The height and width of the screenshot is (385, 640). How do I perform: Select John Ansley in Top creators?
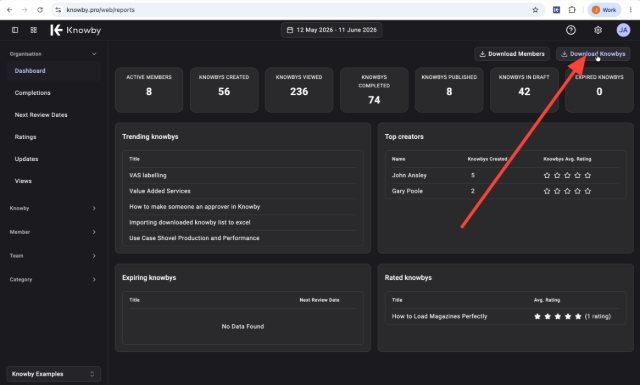409,175
